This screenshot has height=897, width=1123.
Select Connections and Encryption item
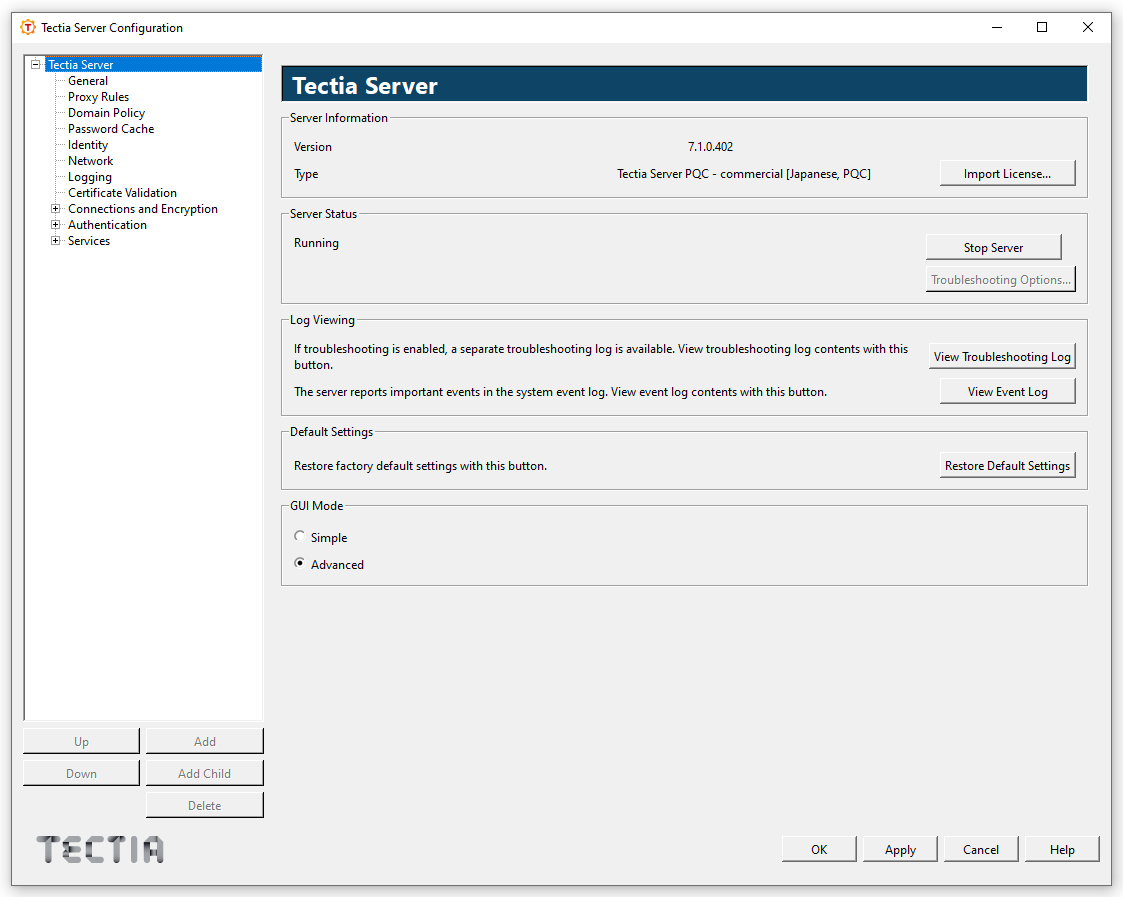(x=143, y=208)
